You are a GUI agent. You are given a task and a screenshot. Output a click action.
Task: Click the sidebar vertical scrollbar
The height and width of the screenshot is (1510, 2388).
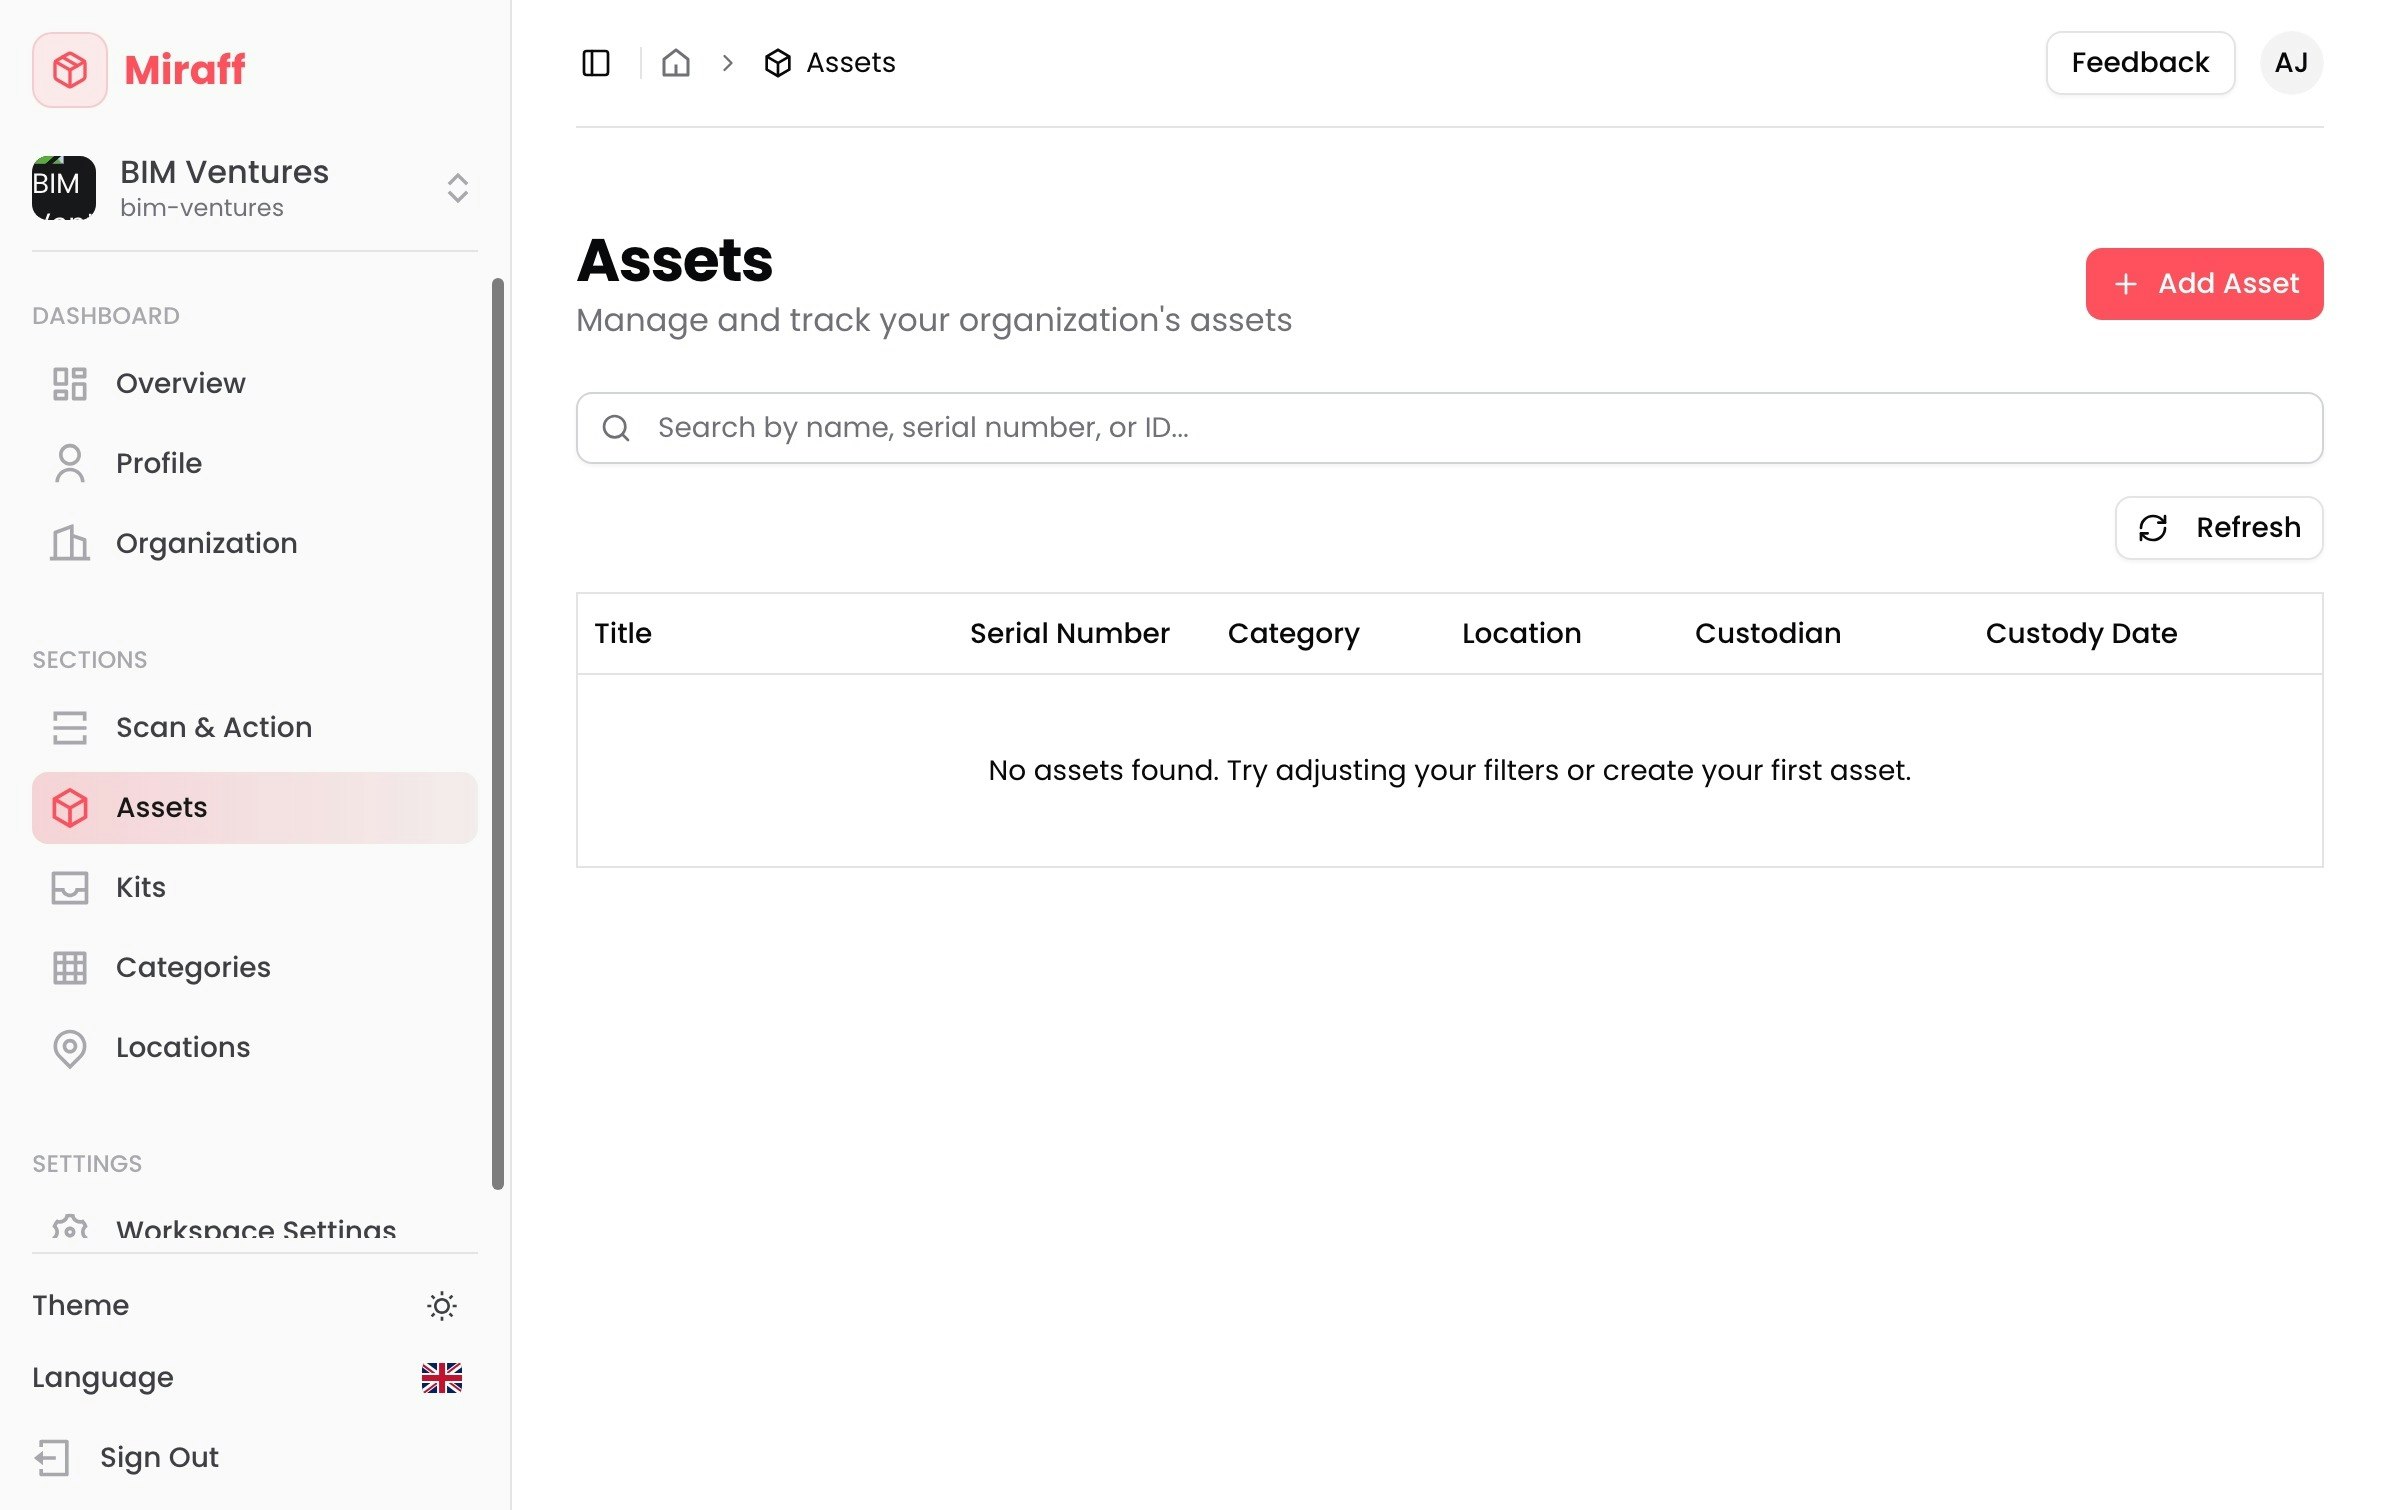498,733
